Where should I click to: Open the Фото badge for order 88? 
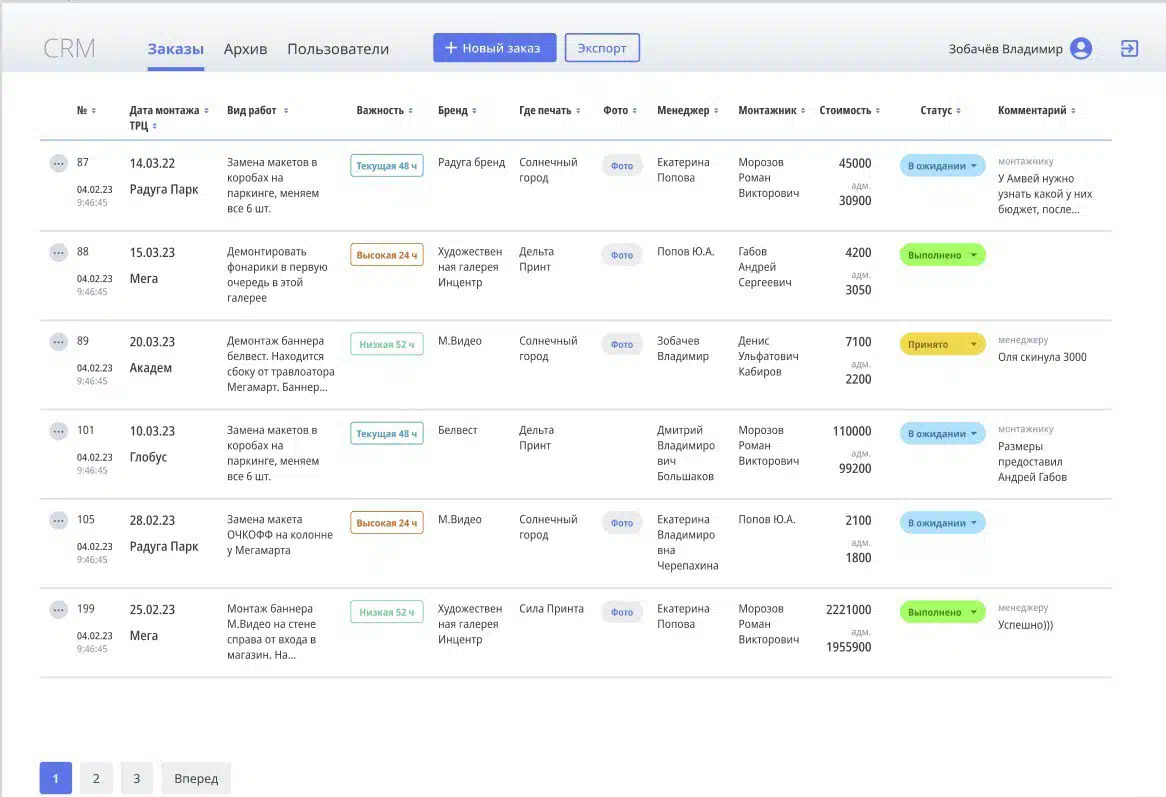click(x=622, y=255)
